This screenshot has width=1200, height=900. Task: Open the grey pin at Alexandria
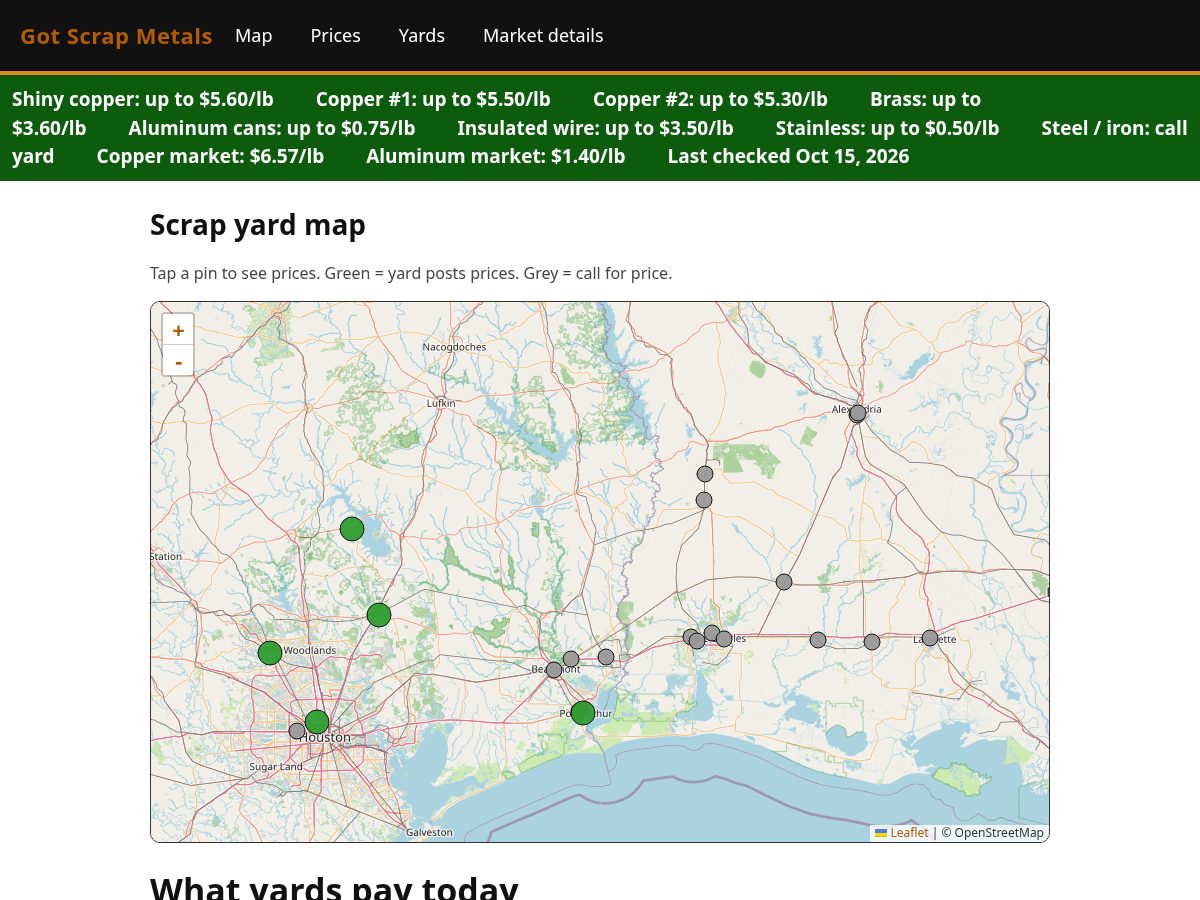[857, 413]
